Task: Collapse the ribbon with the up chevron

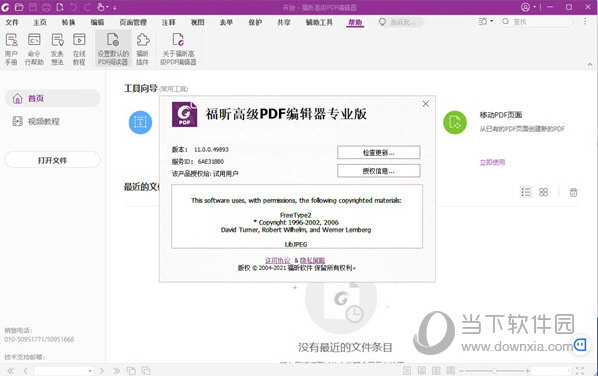Action: (x=590, y=64)
